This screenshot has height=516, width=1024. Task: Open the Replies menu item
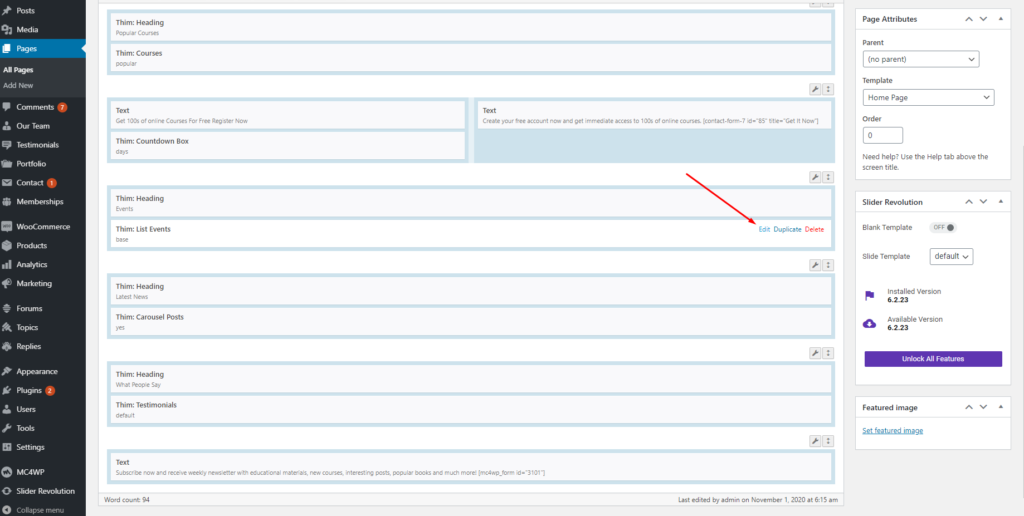tap(42, 346)
